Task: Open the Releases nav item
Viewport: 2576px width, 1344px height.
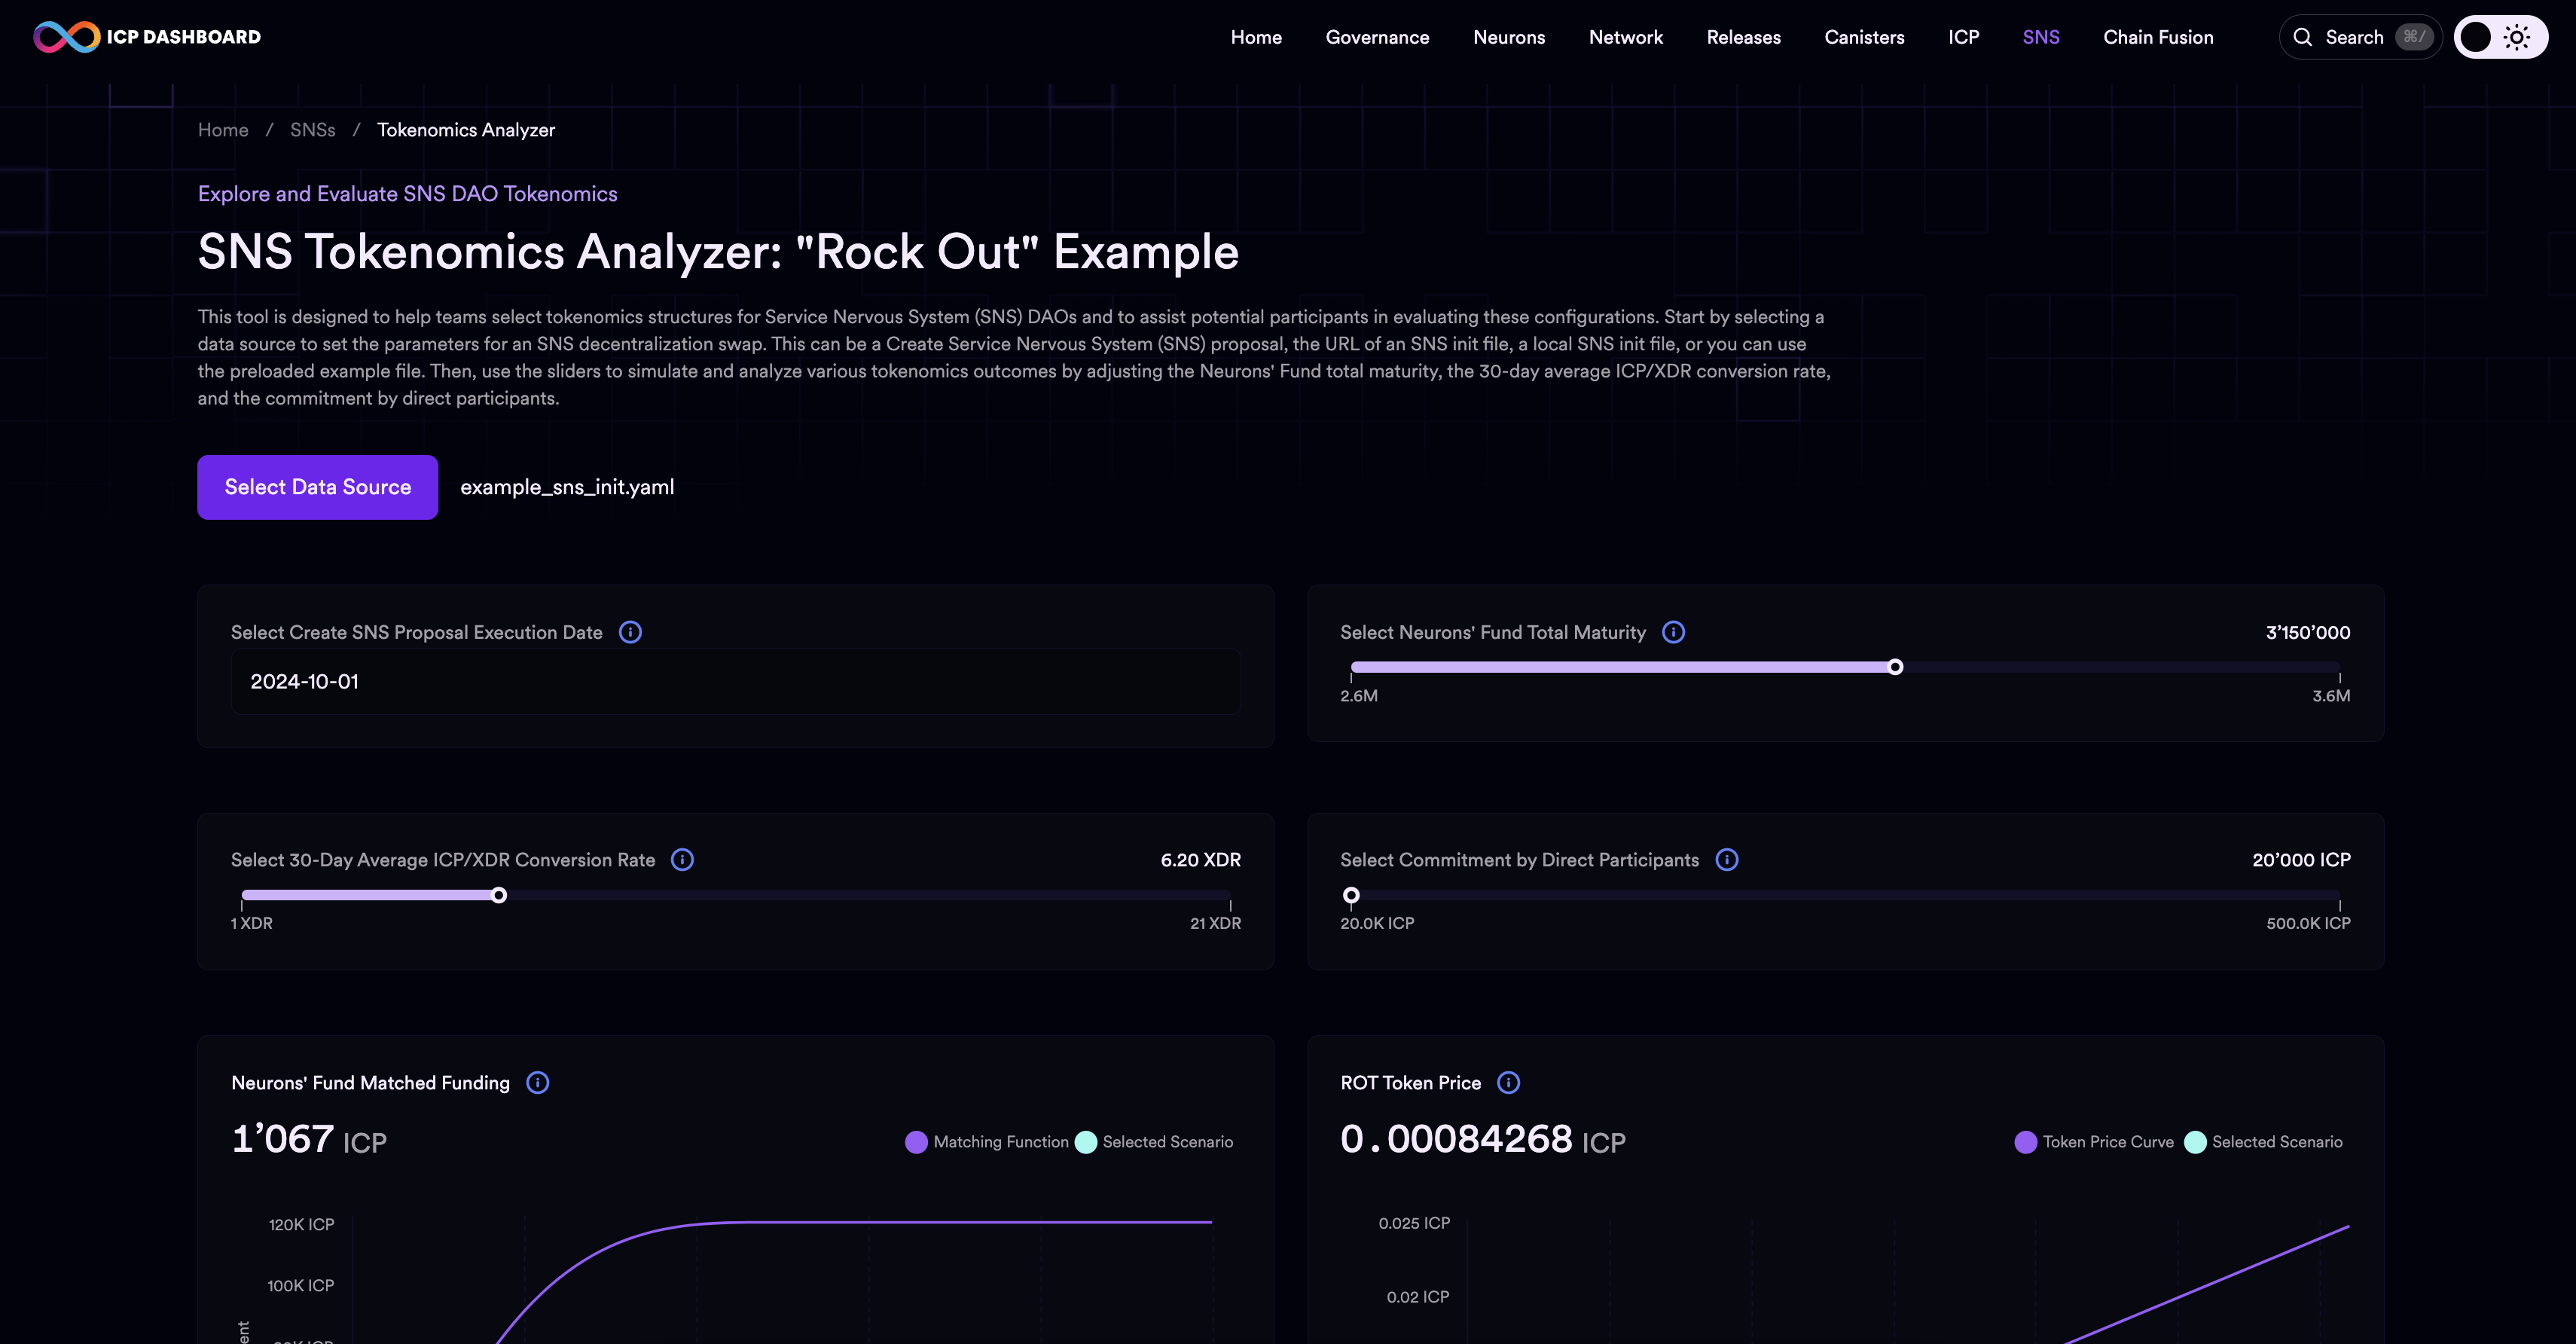Action: point(1743,37)
